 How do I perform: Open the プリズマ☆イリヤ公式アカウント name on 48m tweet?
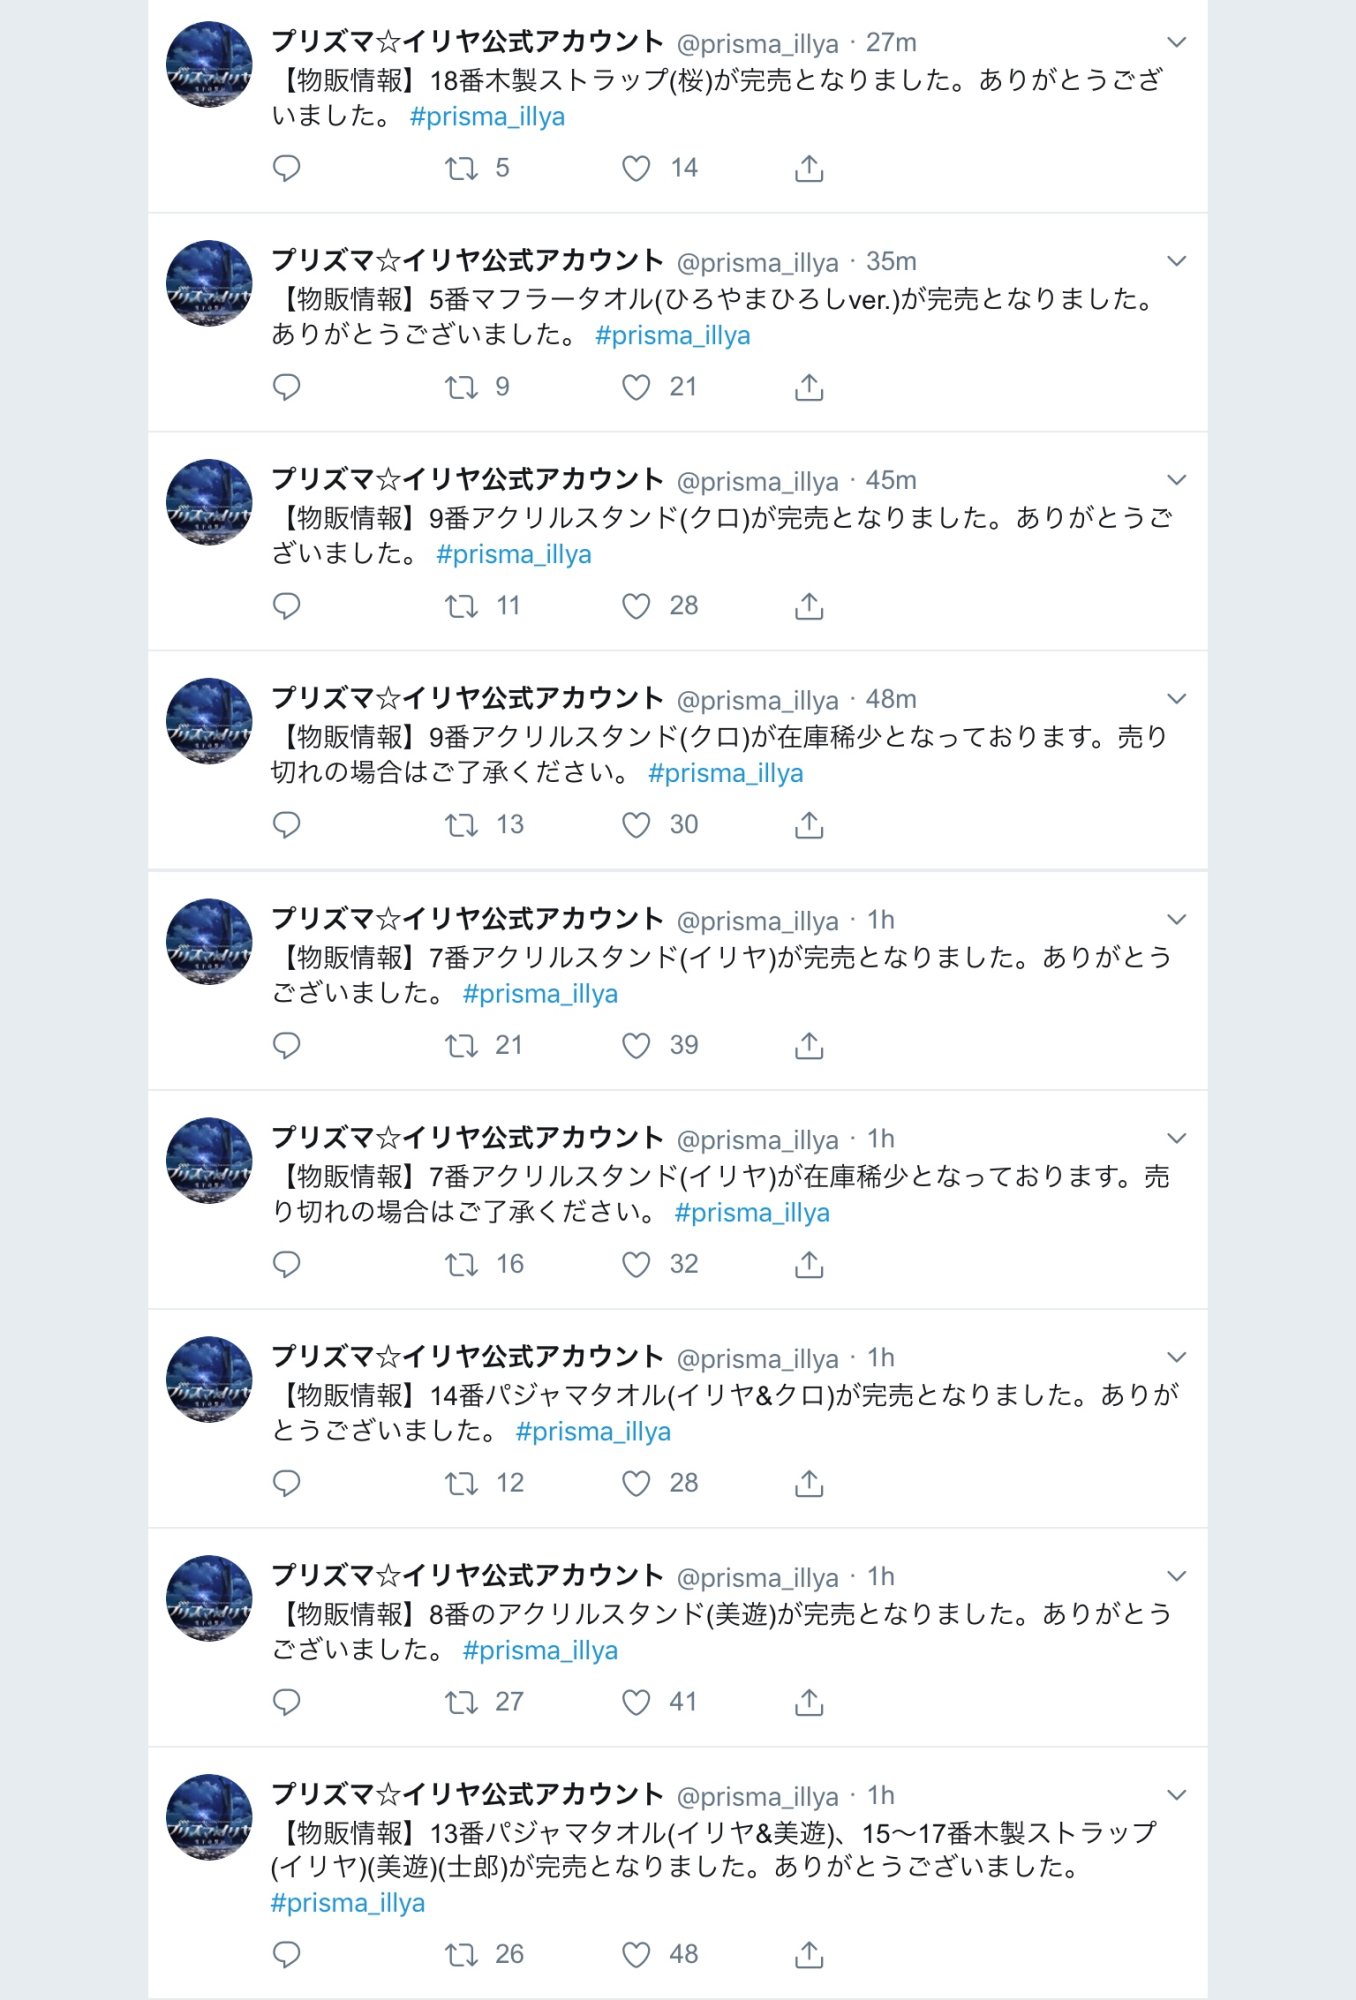[x=467, y=698]
